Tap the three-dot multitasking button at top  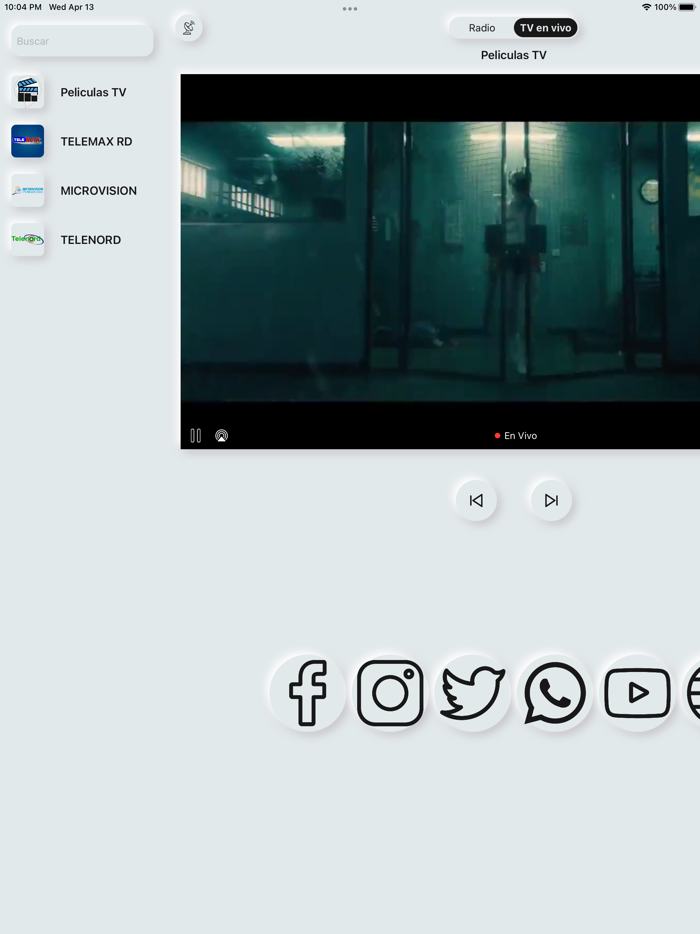tap(350, 9)
